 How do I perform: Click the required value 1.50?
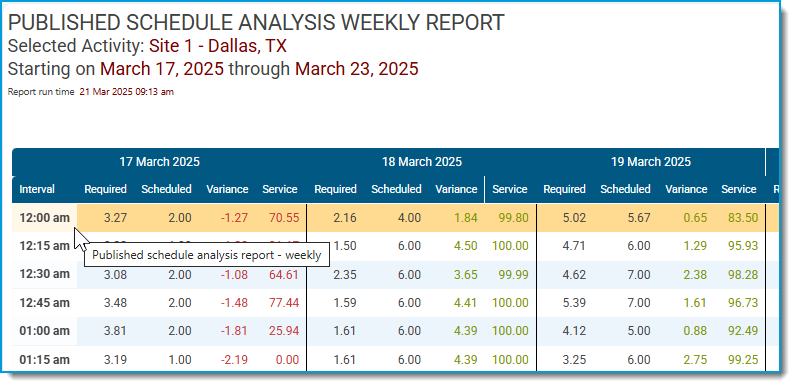[345, 246]
